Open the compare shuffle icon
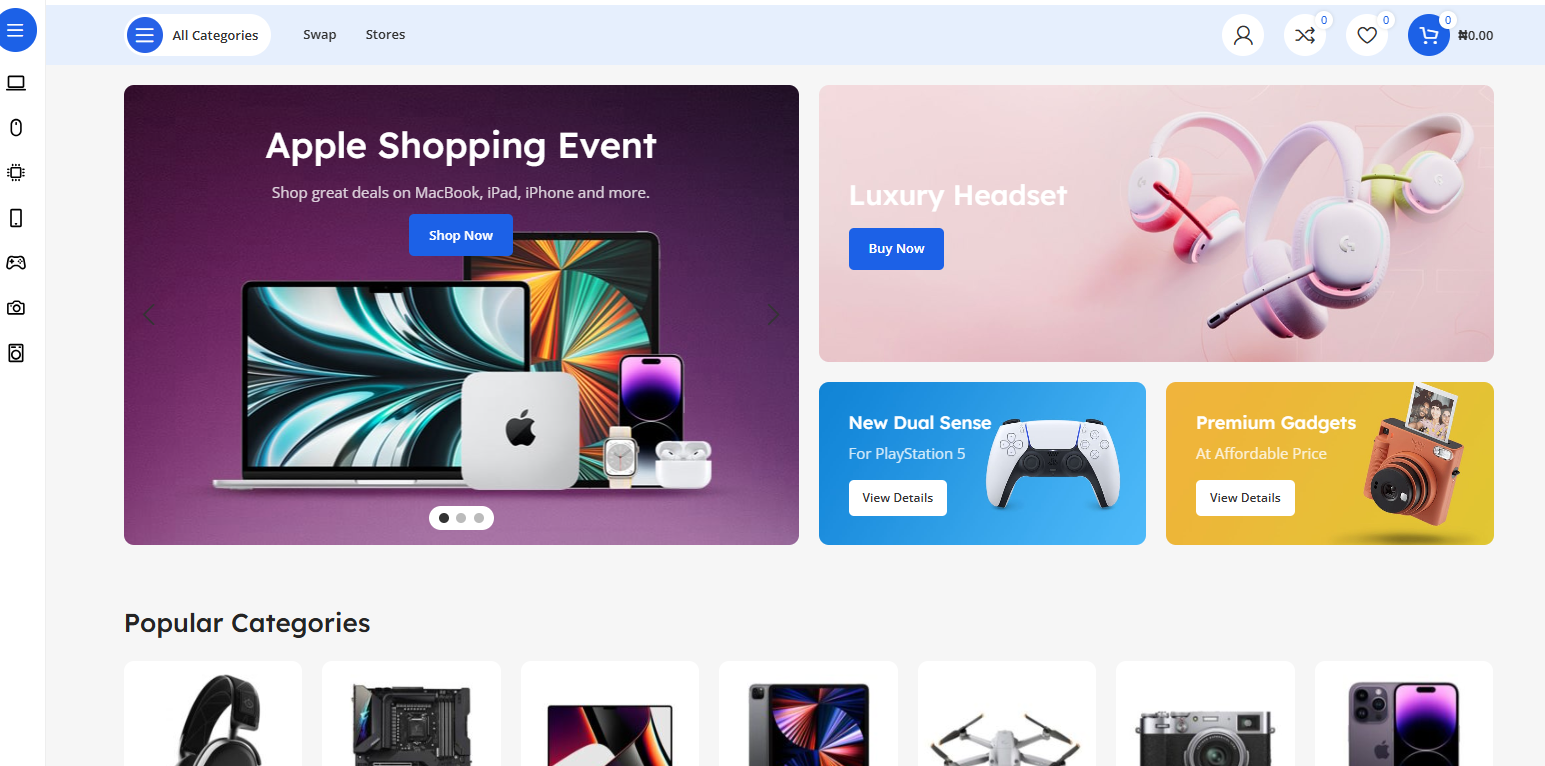Screen dimensions: 1545x766 pyautogui.click(x=1305, y=35)
